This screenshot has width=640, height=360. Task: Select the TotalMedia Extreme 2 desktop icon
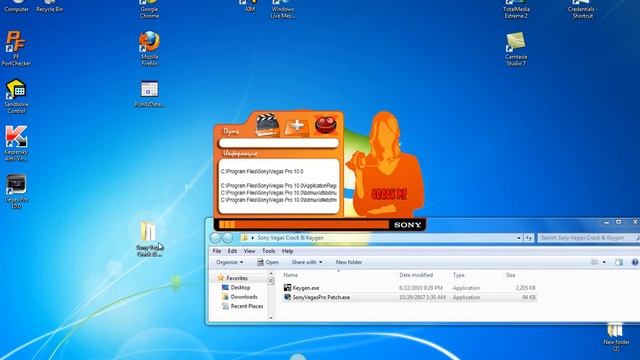pos(516,10)
